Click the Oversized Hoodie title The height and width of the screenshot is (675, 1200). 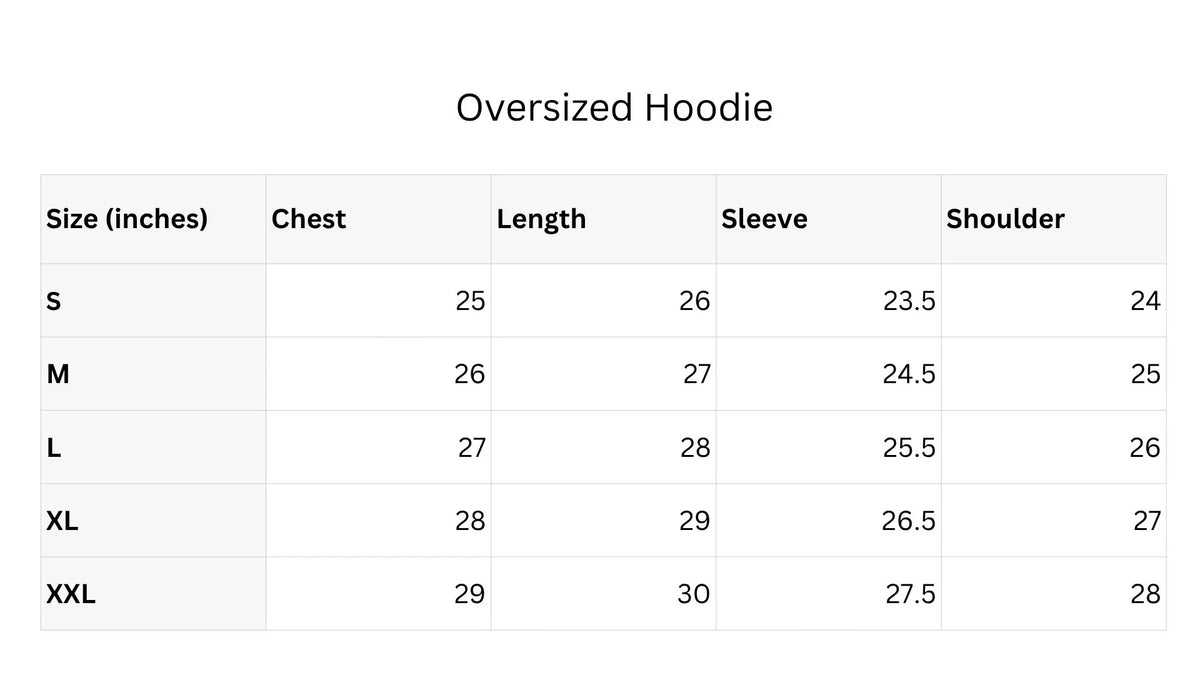click(x=614, y=107)
